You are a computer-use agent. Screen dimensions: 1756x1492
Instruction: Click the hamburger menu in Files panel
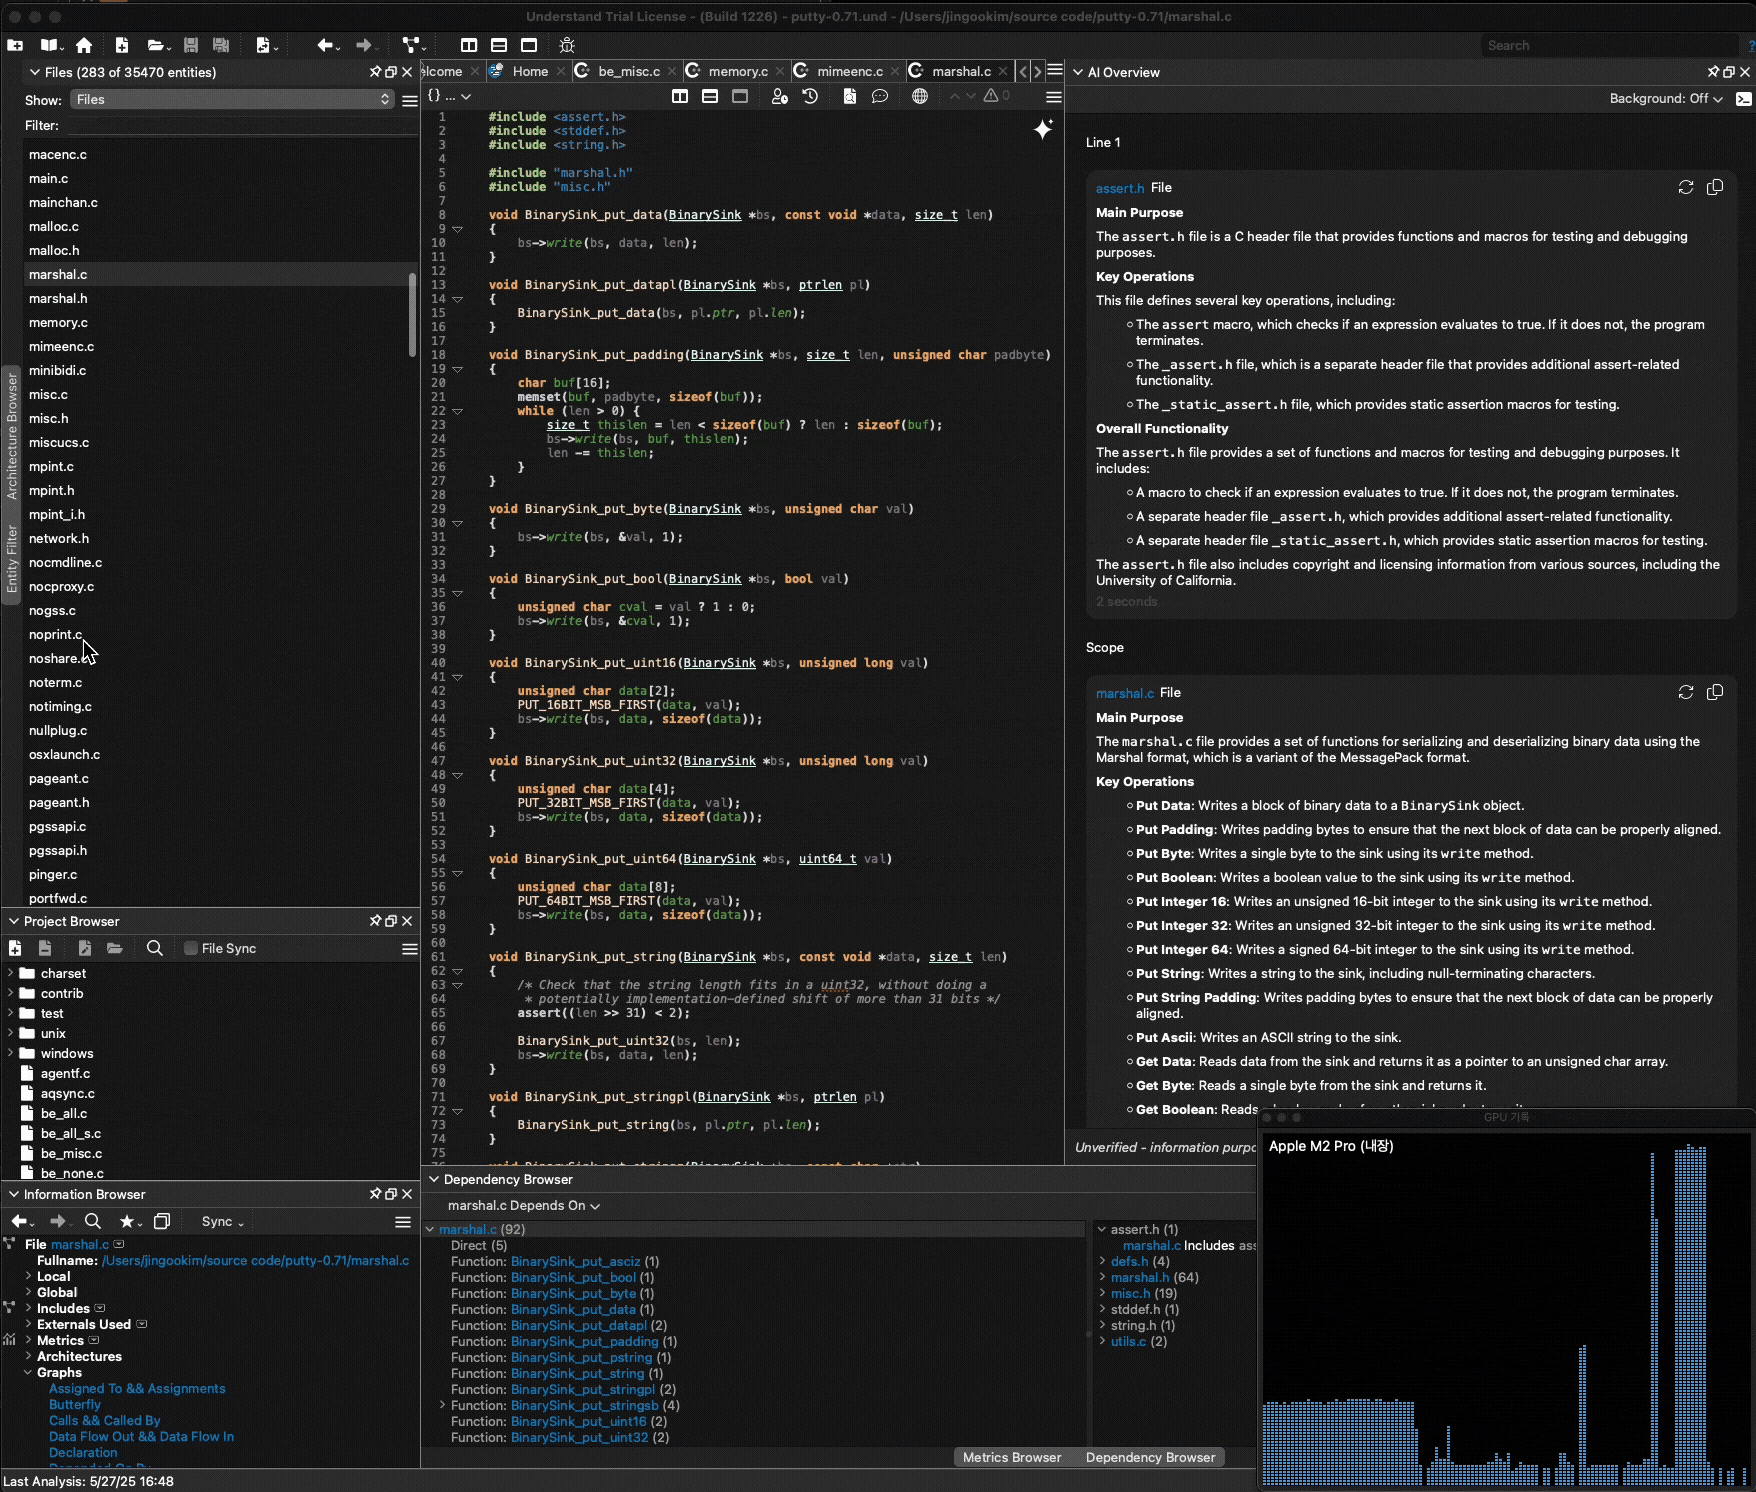[410, 100]
